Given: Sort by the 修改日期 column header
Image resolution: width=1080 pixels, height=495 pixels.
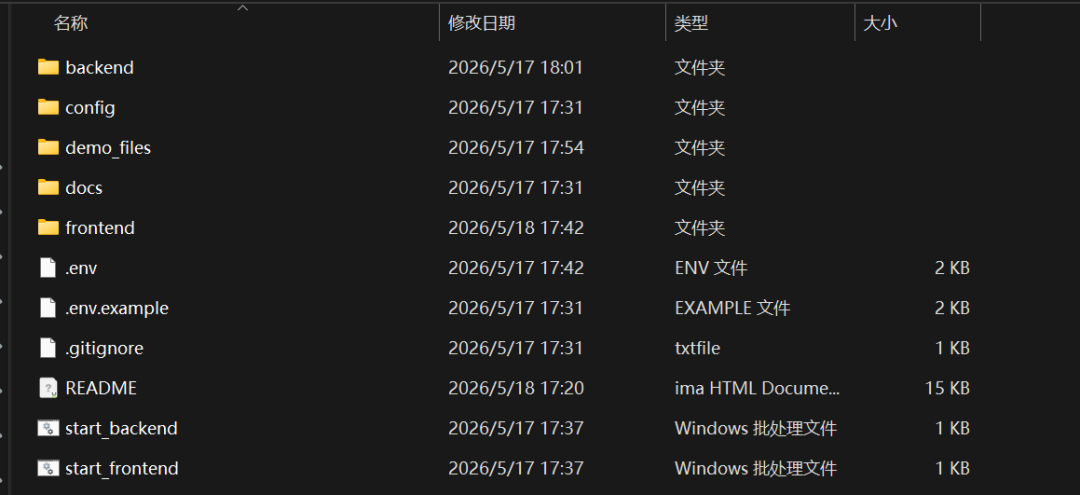Looking at the screenshot, I should click(x=481, y=23).
